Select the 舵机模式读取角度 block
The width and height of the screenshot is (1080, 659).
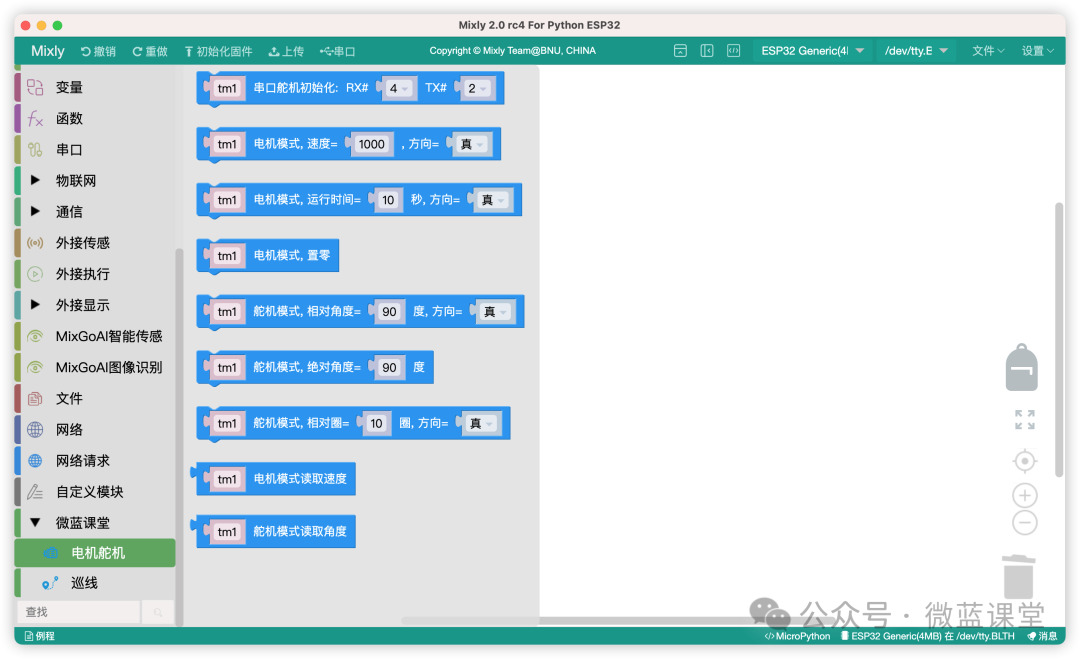point(274,531)
